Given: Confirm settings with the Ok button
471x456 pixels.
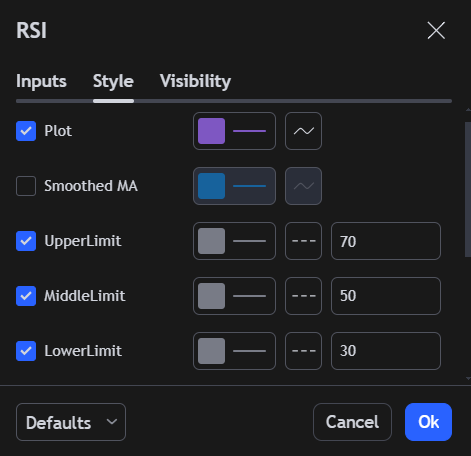Looking at the screenshot, I should (x=428, y=422).
